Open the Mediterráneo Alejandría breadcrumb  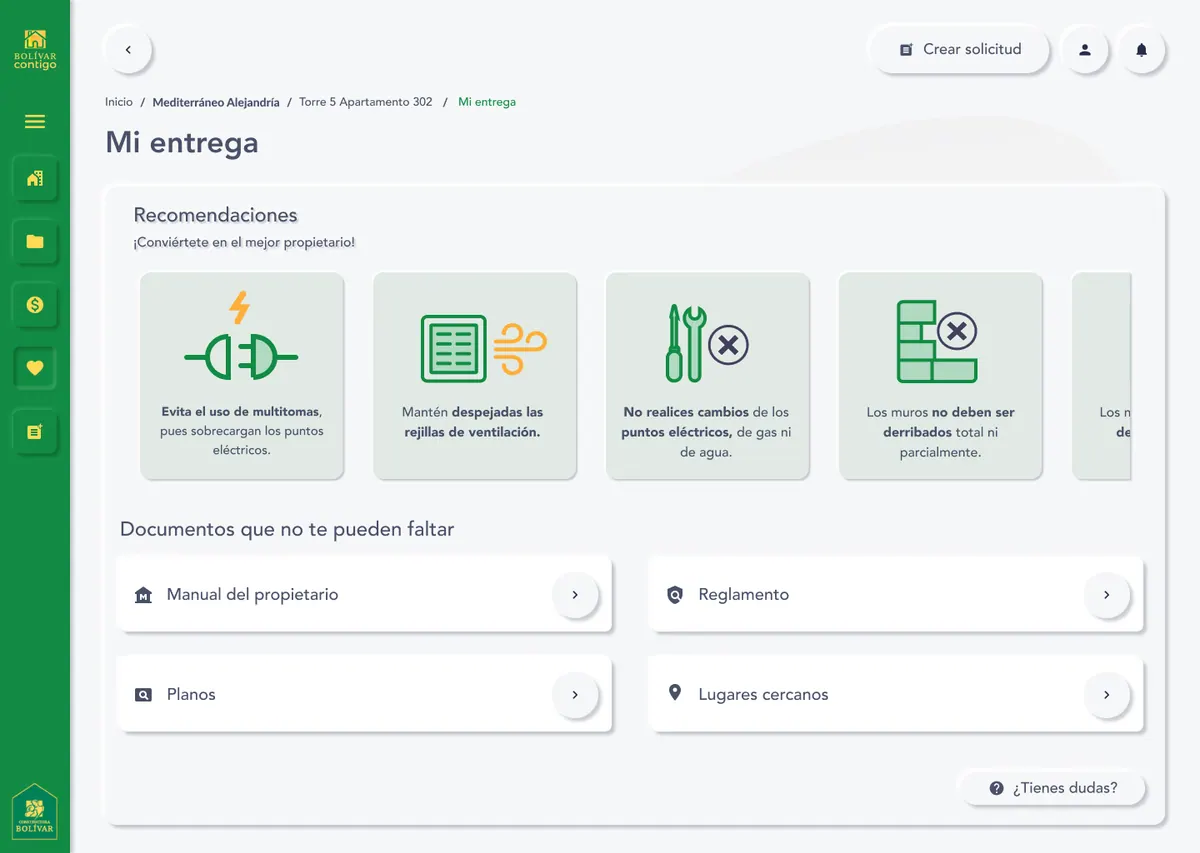[216, 102]
